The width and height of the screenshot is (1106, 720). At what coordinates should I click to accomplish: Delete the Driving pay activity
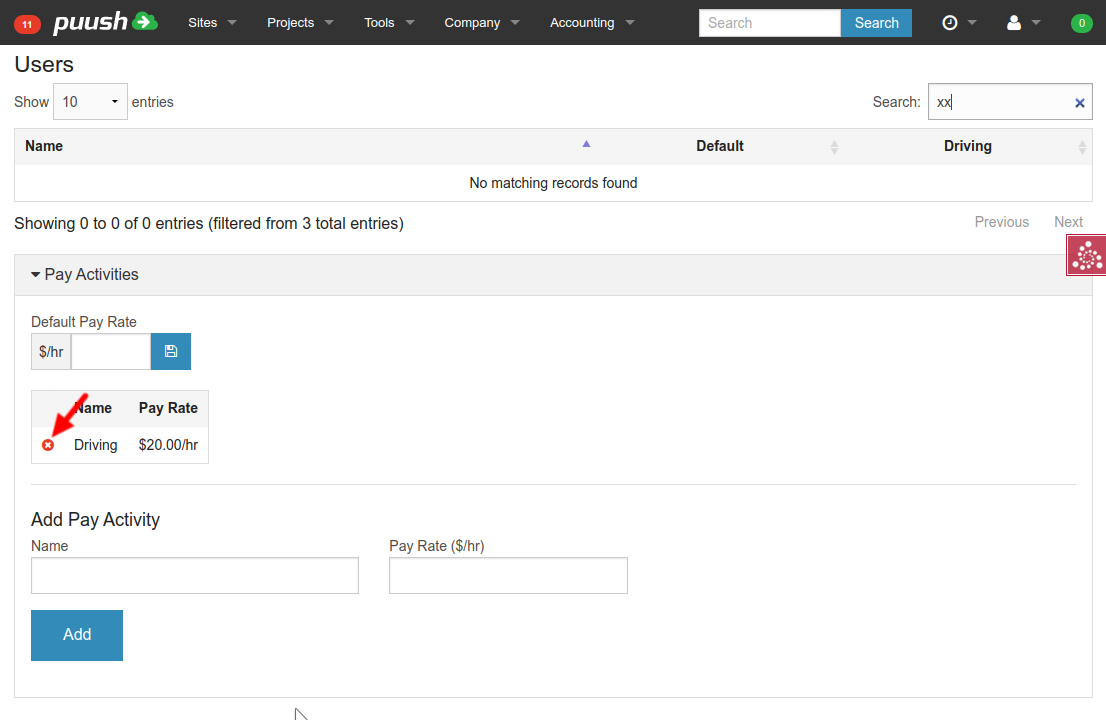(48, 445)
